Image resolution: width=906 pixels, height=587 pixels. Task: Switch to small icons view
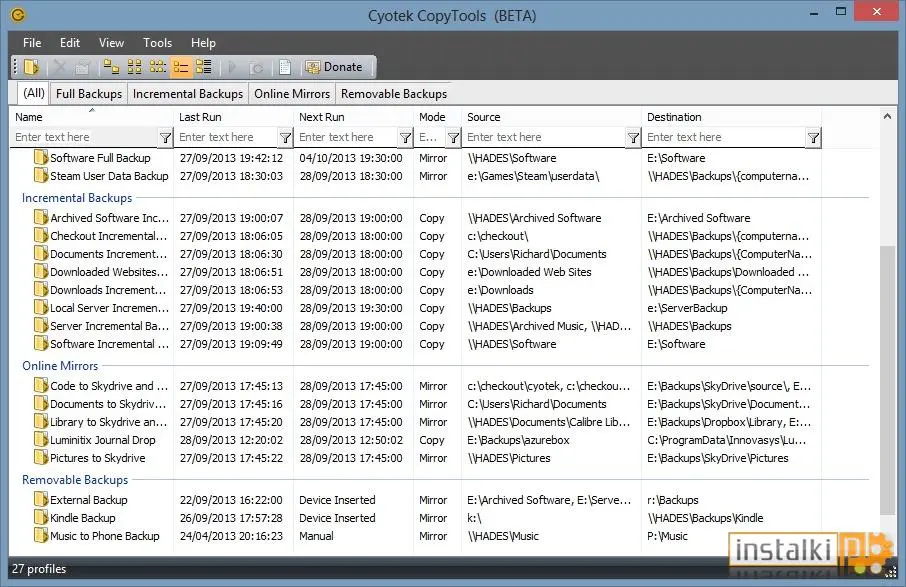(134, 67)
